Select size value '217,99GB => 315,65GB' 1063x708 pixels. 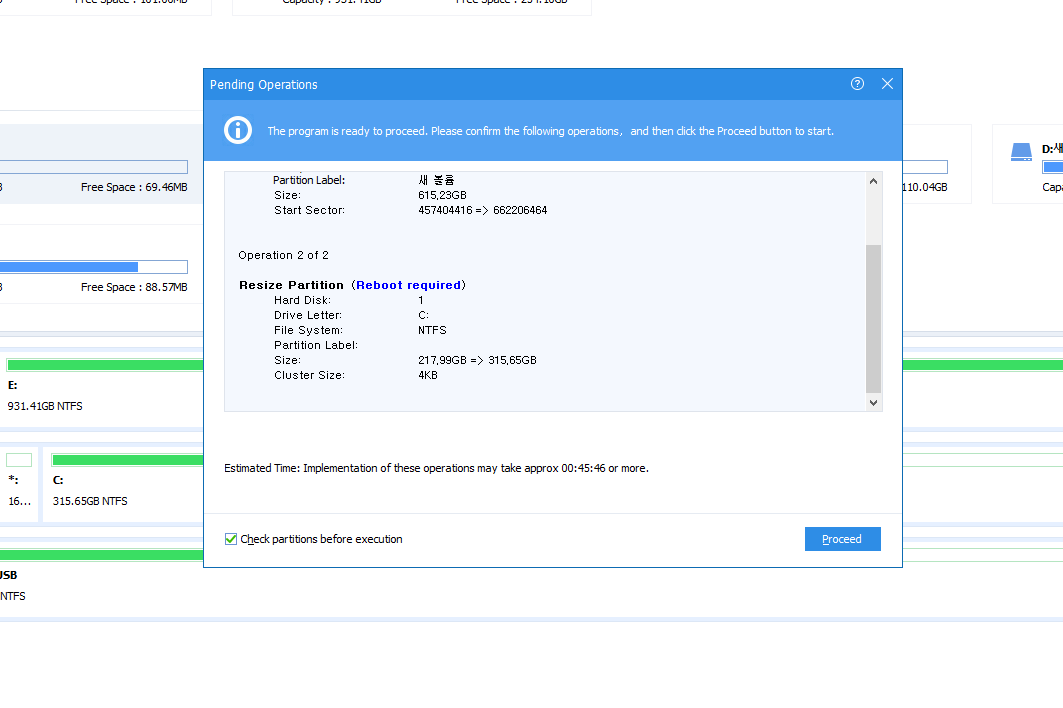coord(477,360)
